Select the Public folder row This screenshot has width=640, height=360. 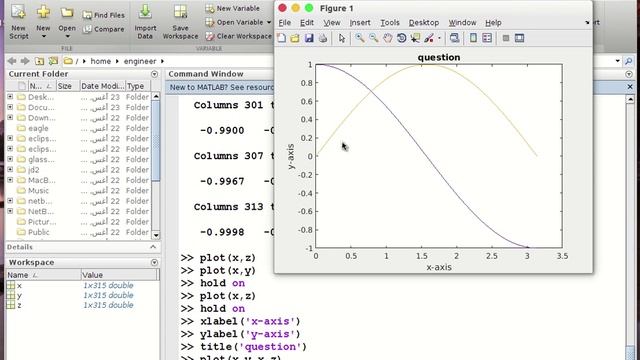(79, 232)
